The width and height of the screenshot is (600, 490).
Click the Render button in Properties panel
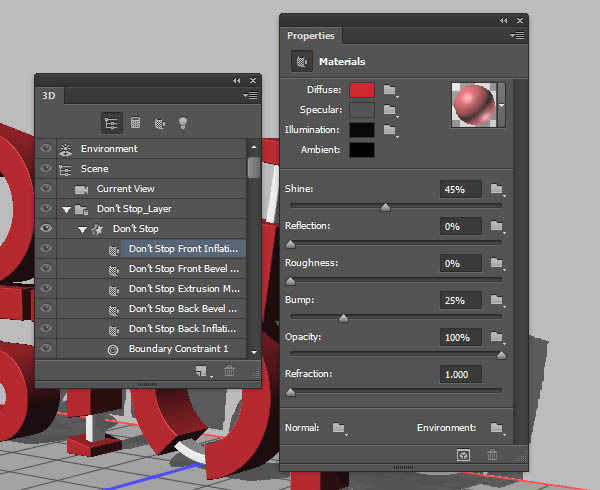[463, 455]
